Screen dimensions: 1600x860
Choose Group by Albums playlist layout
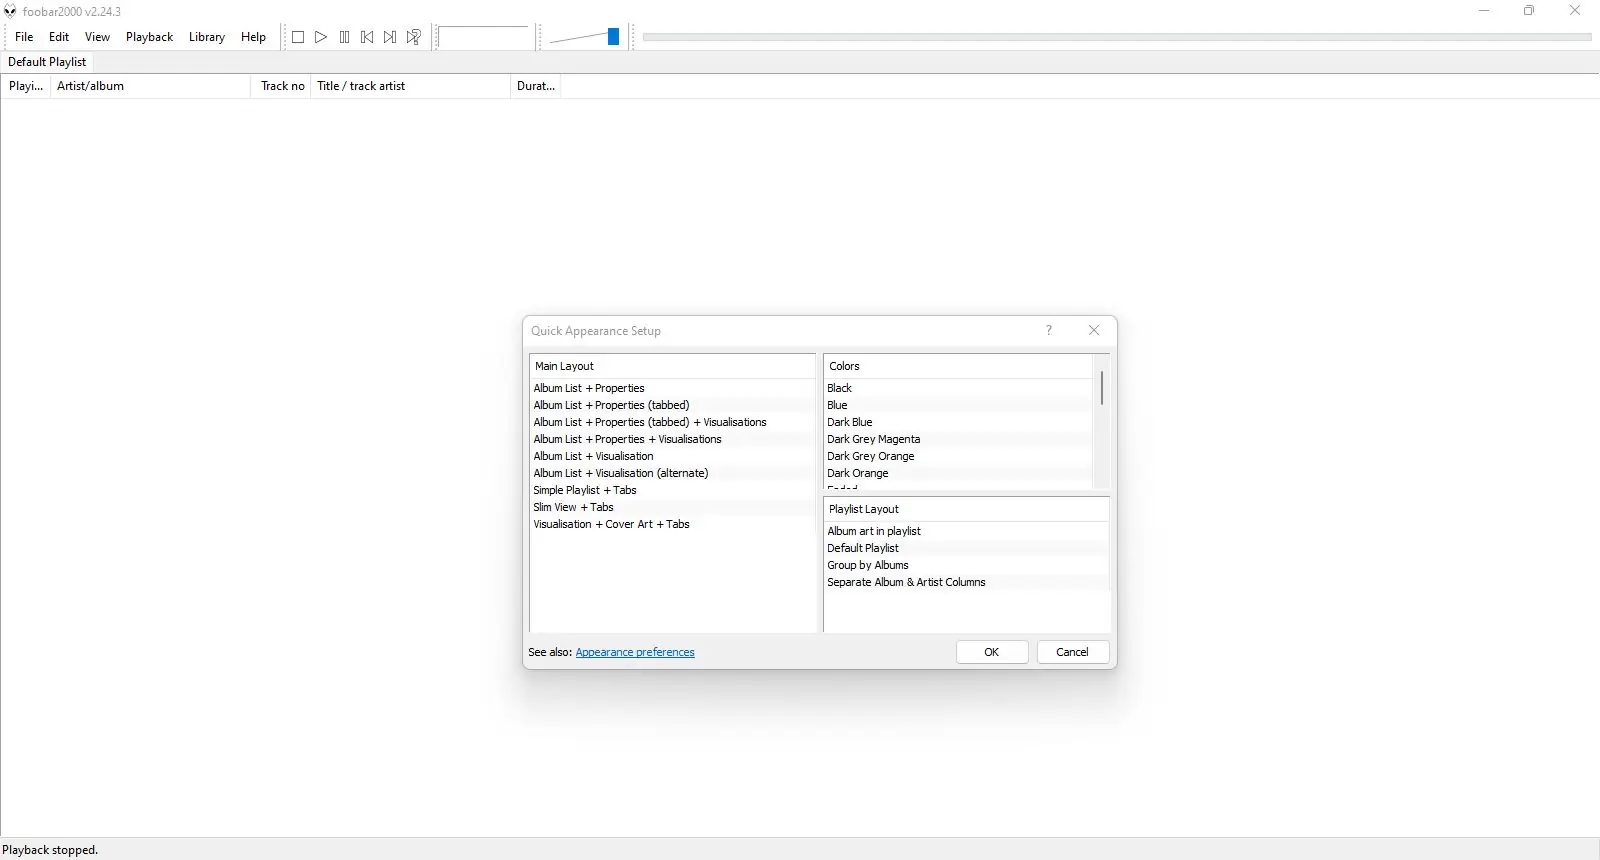click(966, 565)
